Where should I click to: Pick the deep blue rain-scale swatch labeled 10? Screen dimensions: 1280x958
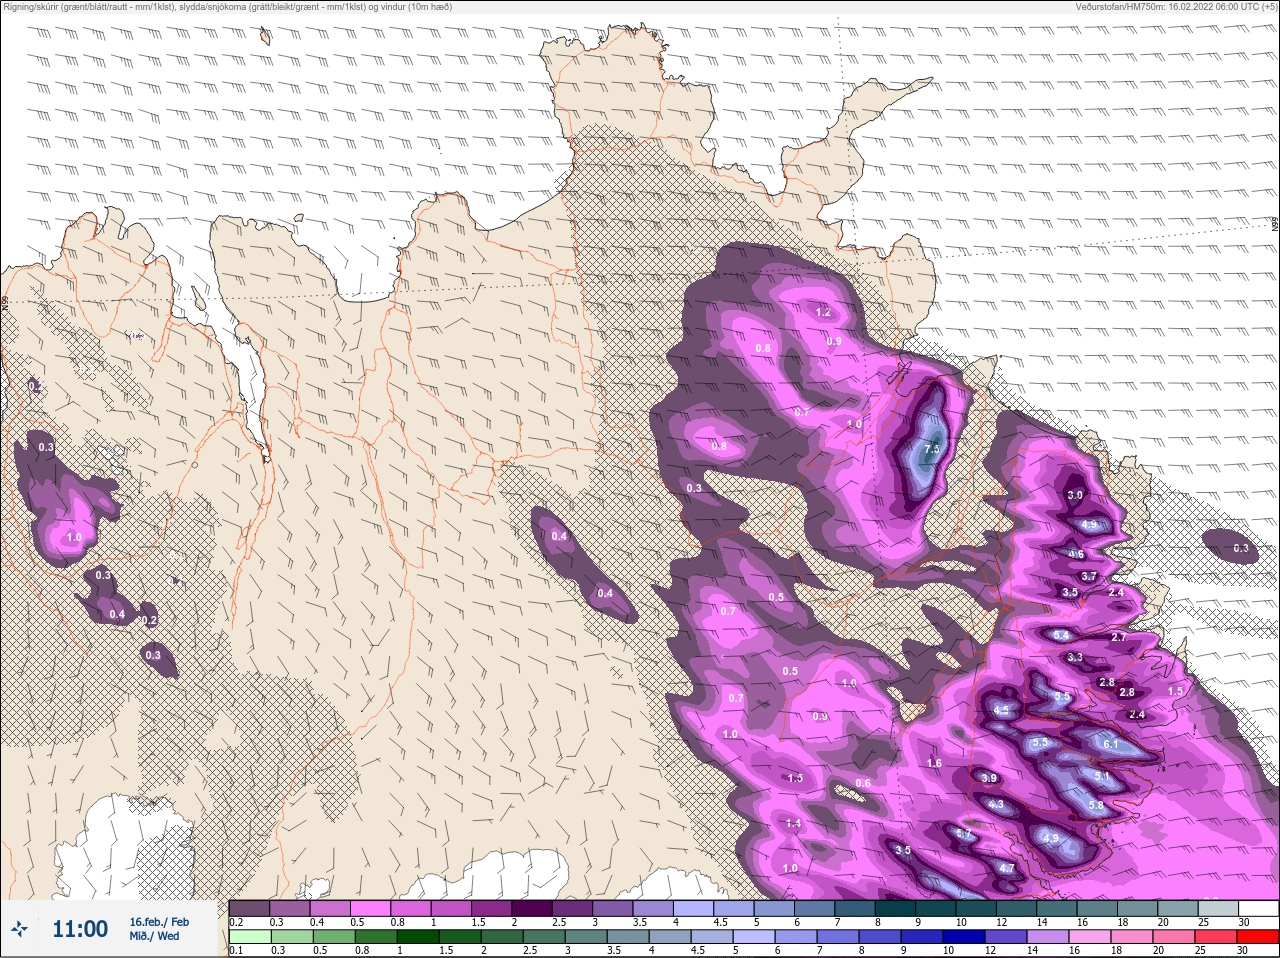click(x=964, y=936)
